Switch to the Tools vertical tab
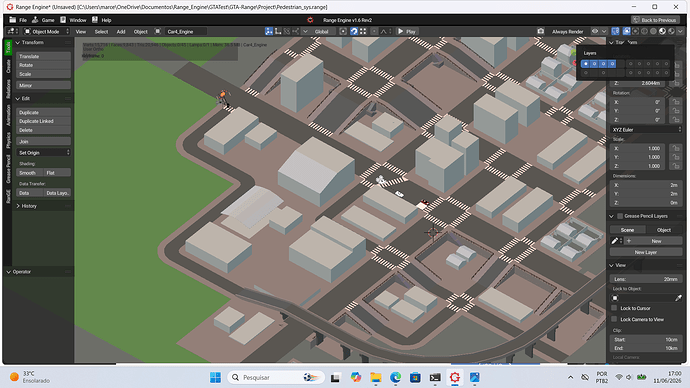Viewport: 690px width, 388px height. coord(8,48)
